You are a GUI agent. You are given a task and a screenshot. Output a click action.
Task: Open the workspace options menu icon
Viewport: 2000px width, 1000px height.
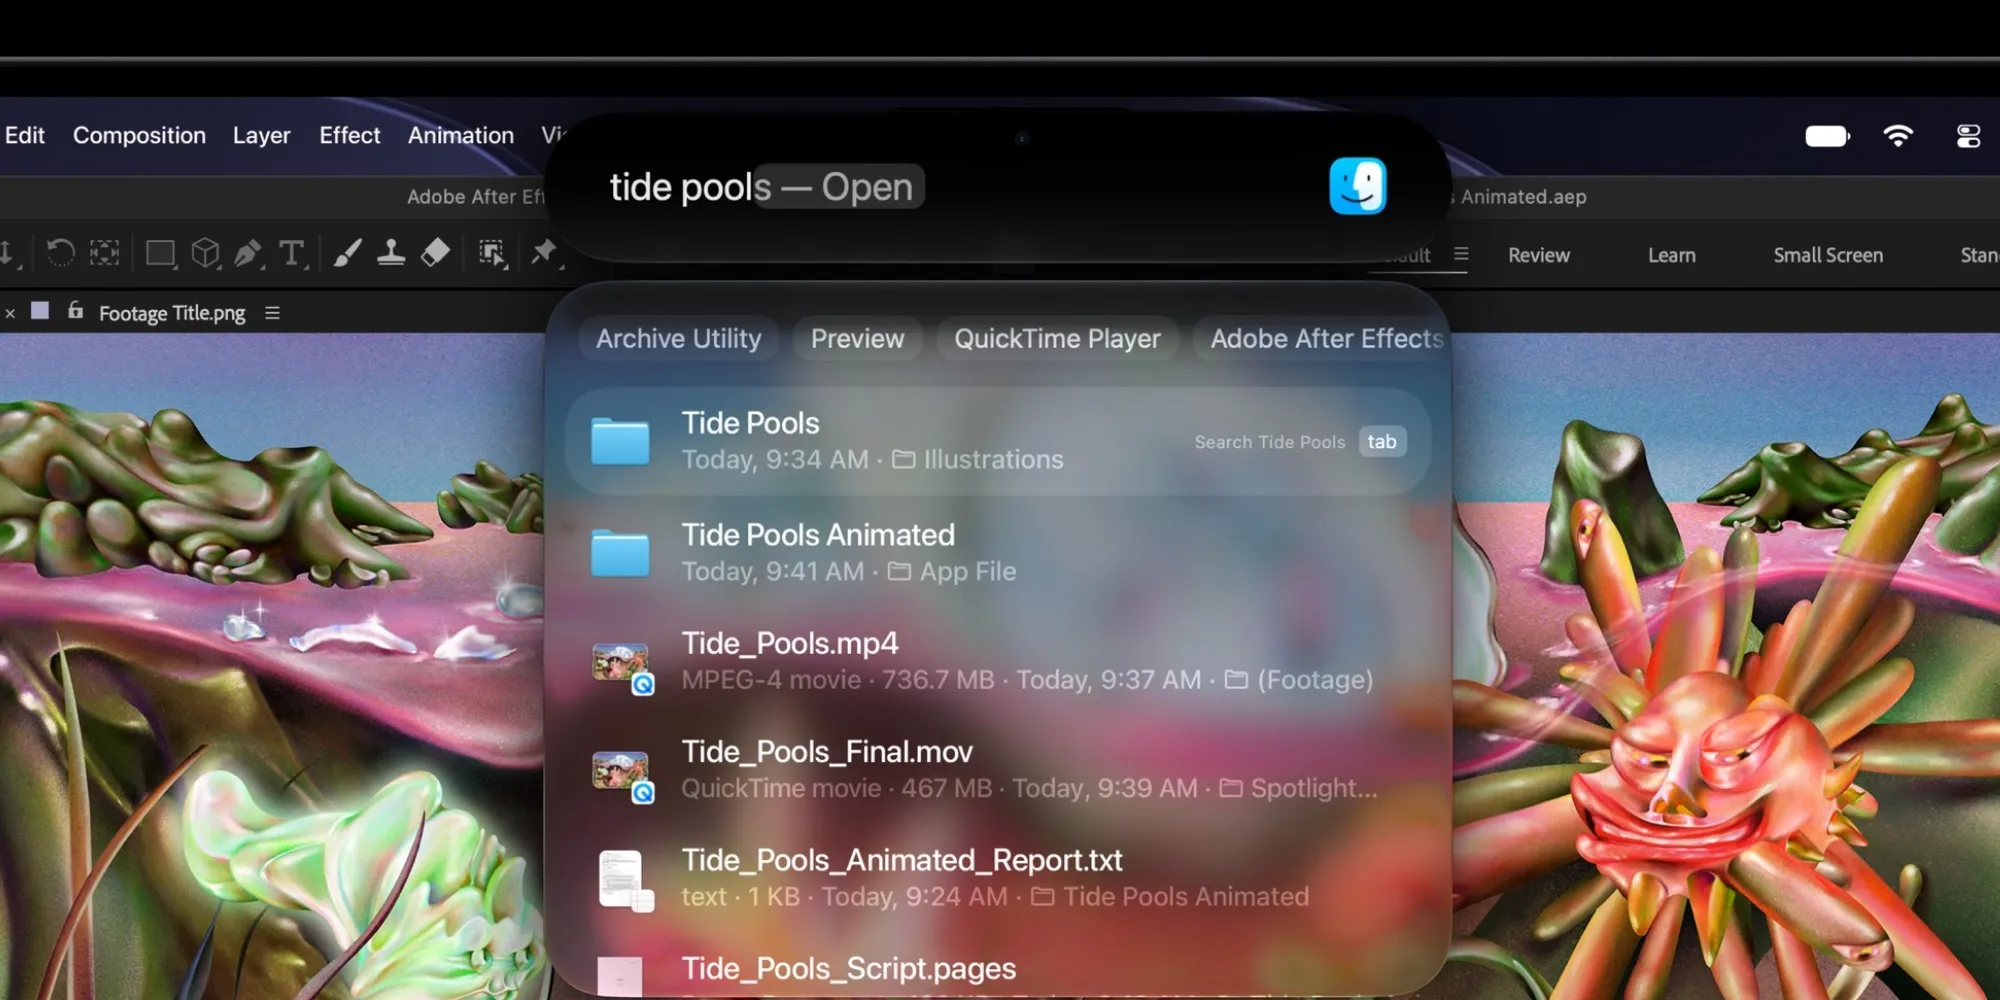1461,254
